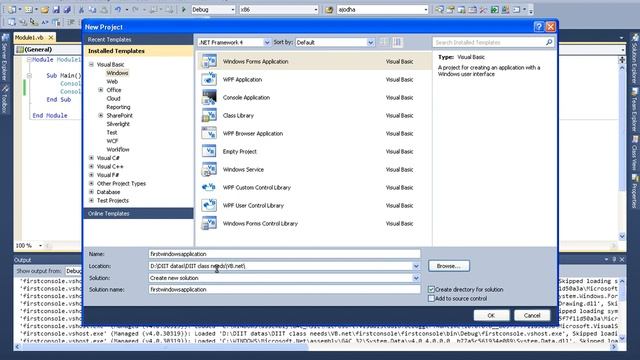Click the Find in Files icon beside ajodha box
This screenshot has width=640, height=360.
329,9
